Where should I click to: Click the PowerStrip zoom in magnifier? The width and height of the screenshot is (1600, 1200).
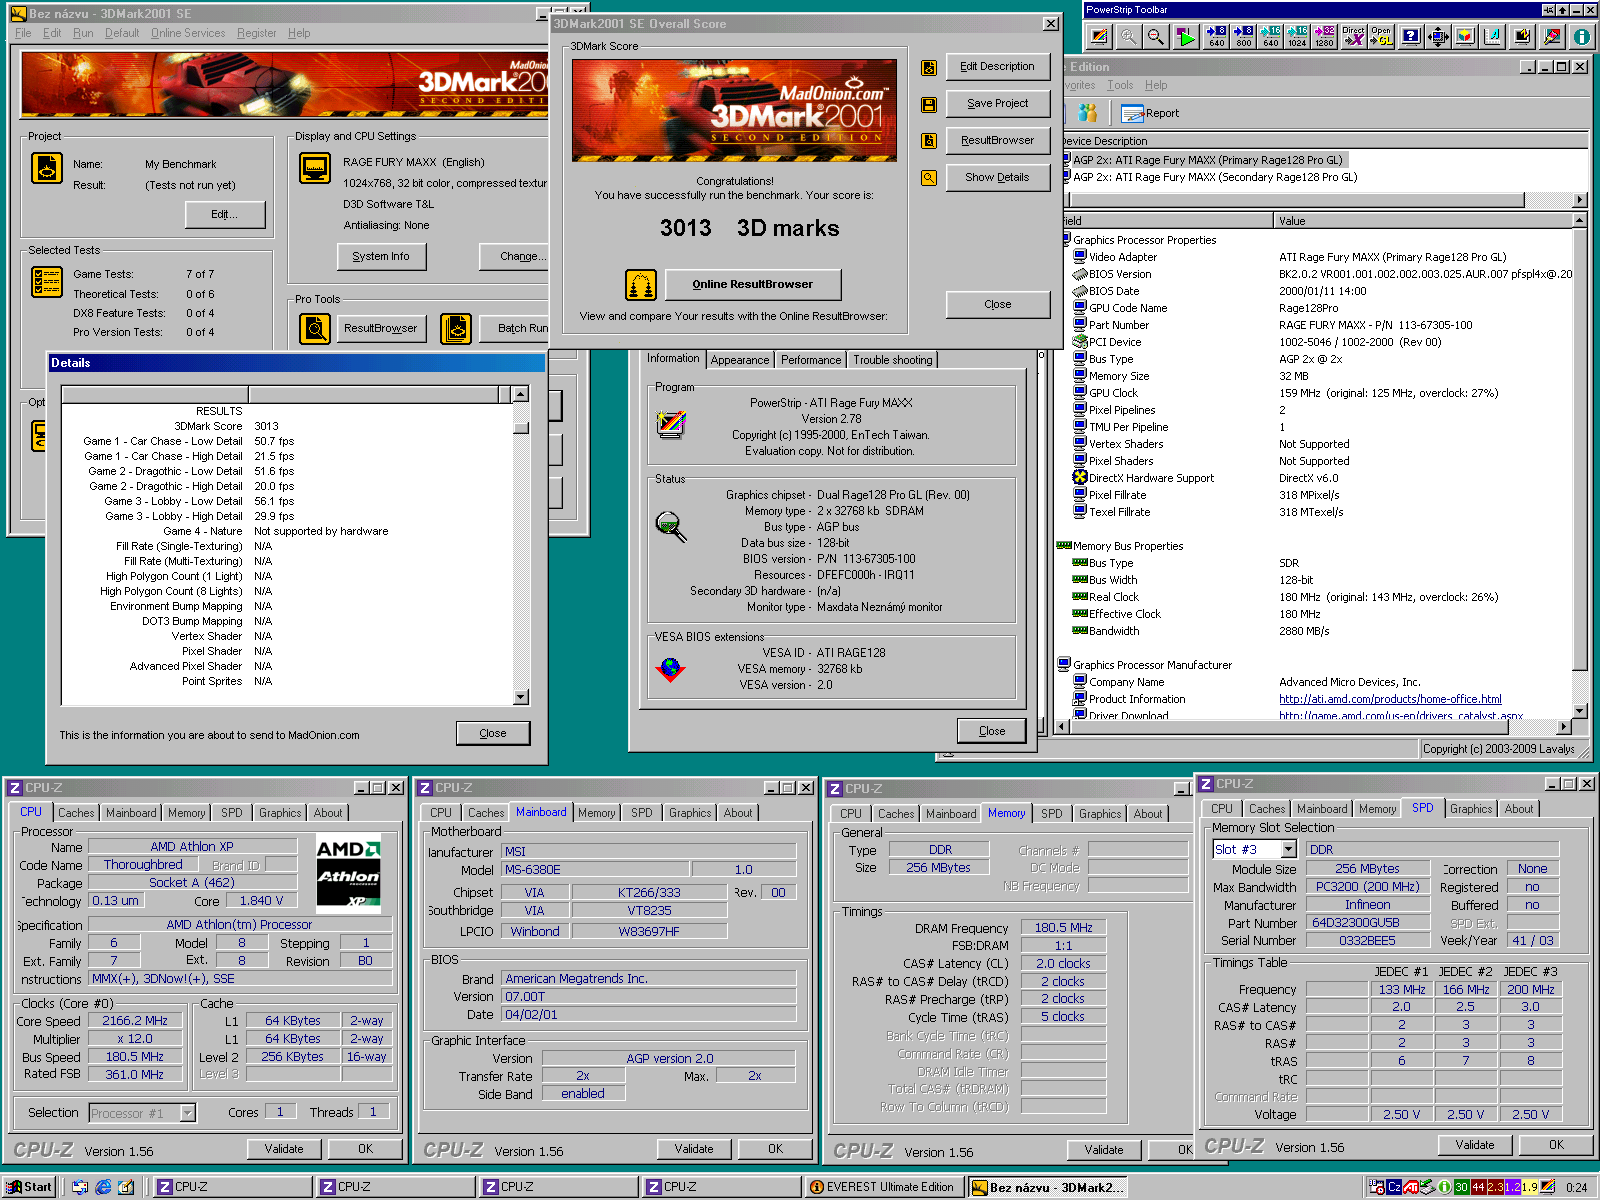coord(1128,37)
